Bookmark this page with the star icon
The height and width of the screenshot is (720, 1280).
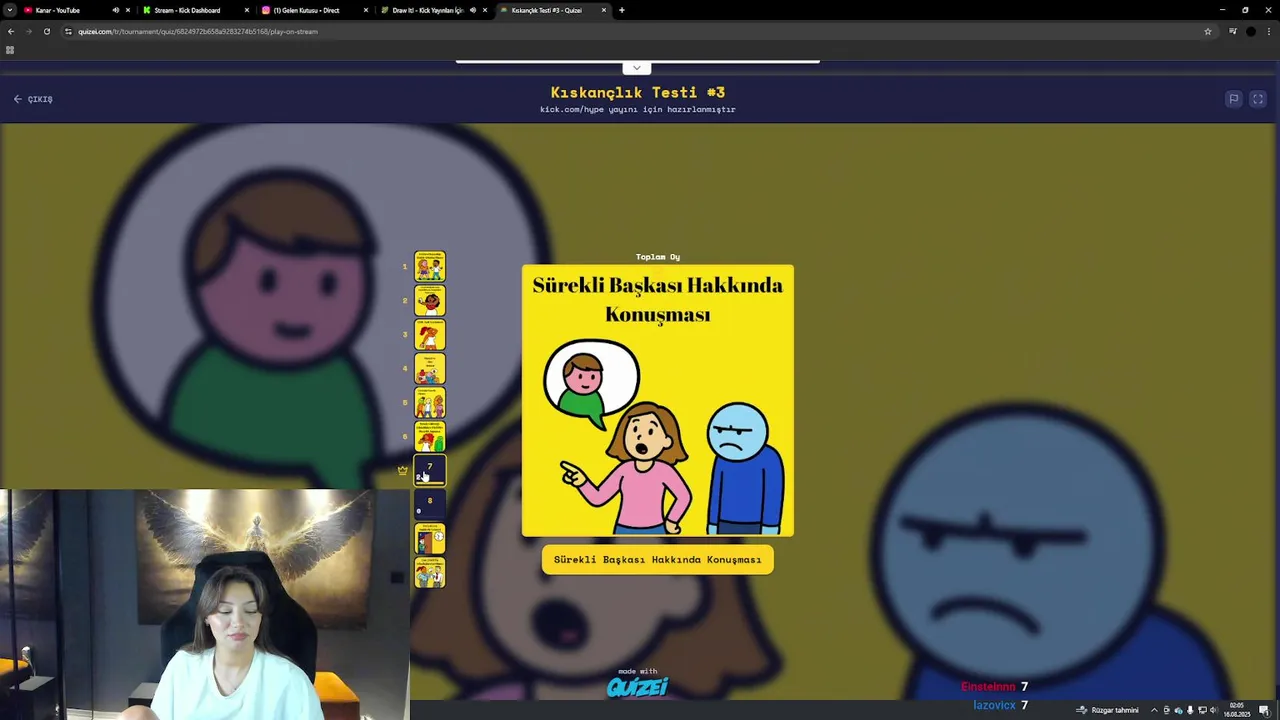pyautogui.click(x=1207, y=31)
